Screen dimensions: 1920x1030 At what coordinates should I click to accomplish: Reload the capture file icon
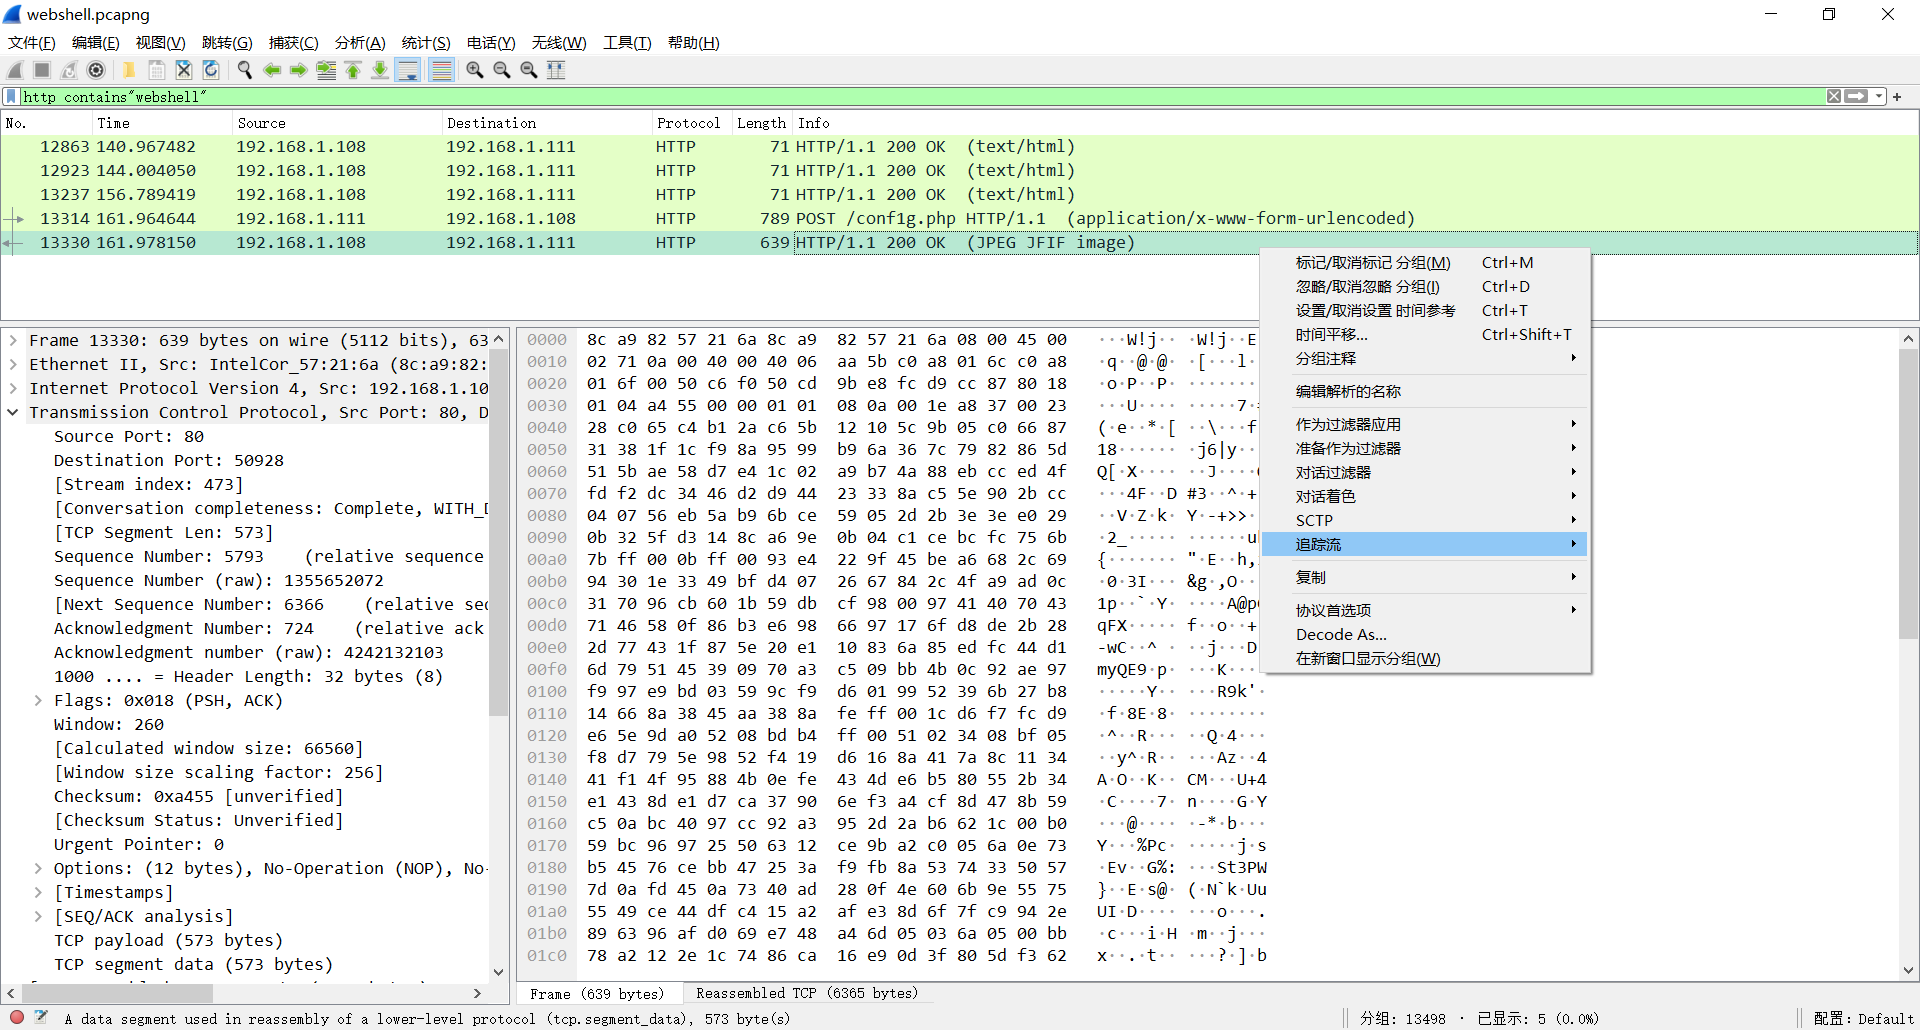coord(211,70)
